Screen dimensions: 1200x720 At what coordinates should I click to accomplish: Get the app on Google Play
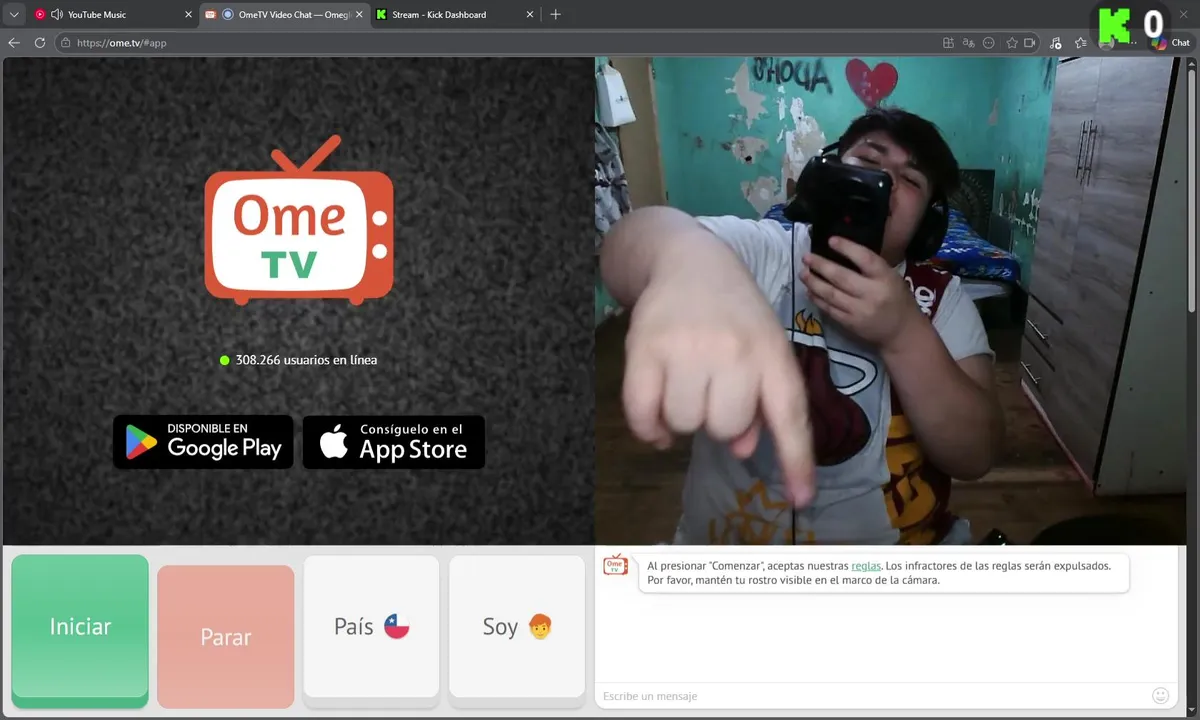203,442
